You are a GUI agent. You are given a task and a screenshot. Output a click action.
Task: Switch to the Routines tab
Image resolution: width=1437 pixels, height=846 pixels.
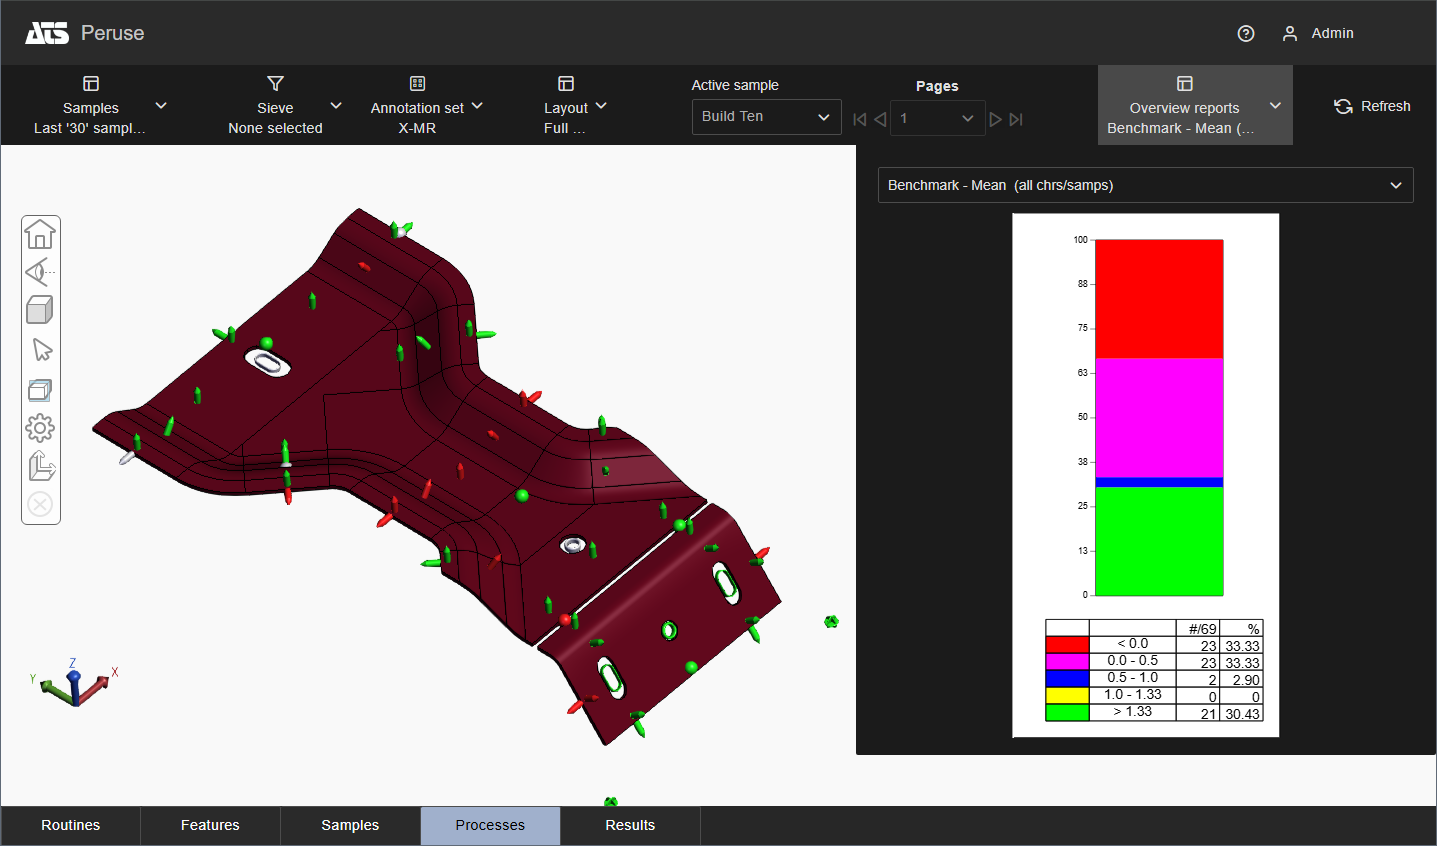(x=71, y=825)
